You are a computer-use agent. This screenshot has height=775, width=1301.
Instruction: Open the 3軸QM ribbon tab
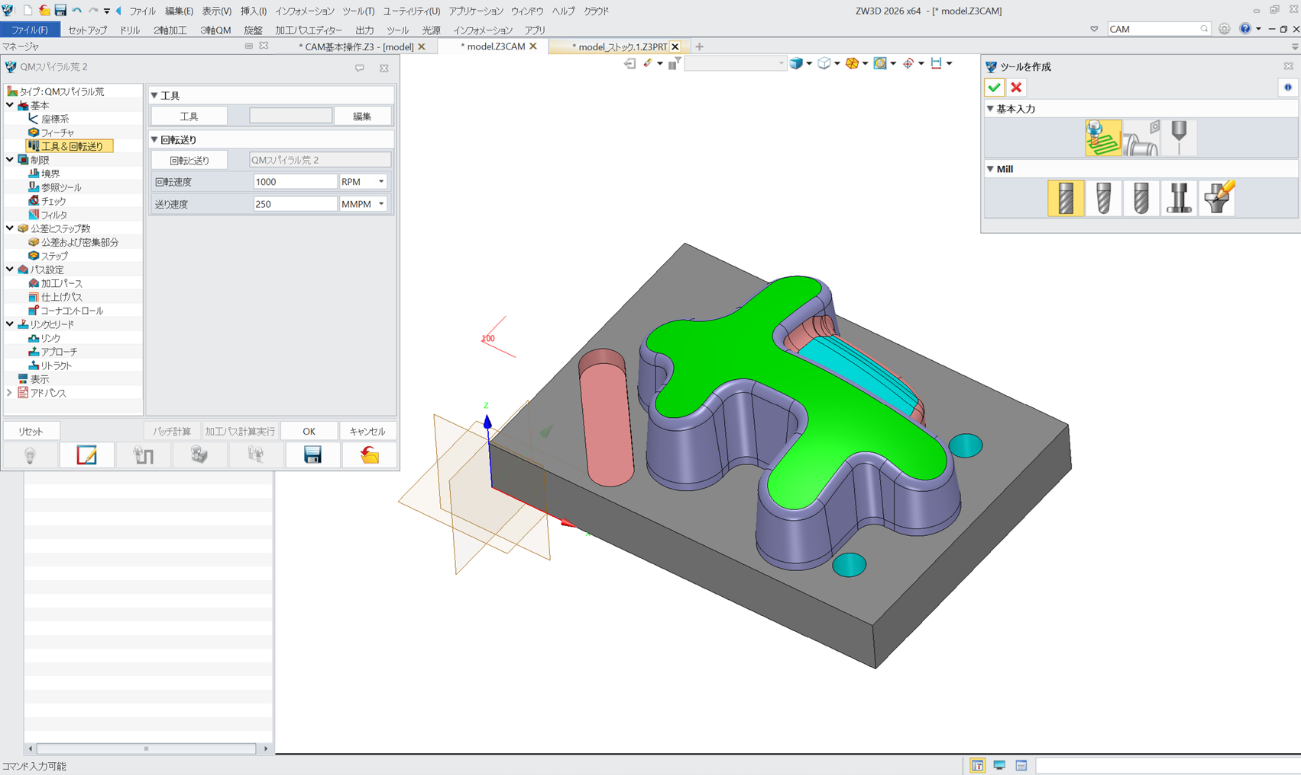[215, 30]
